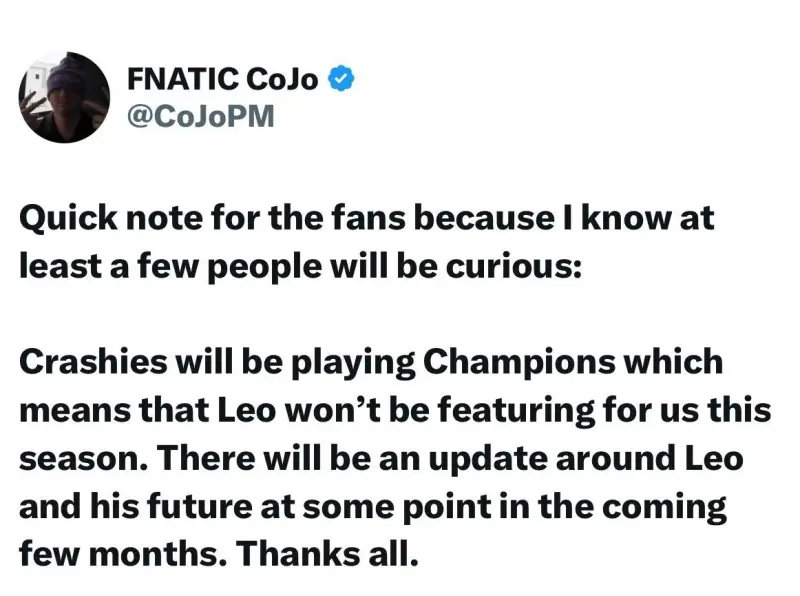Click "Leo" after "update around"

point(713,459)
